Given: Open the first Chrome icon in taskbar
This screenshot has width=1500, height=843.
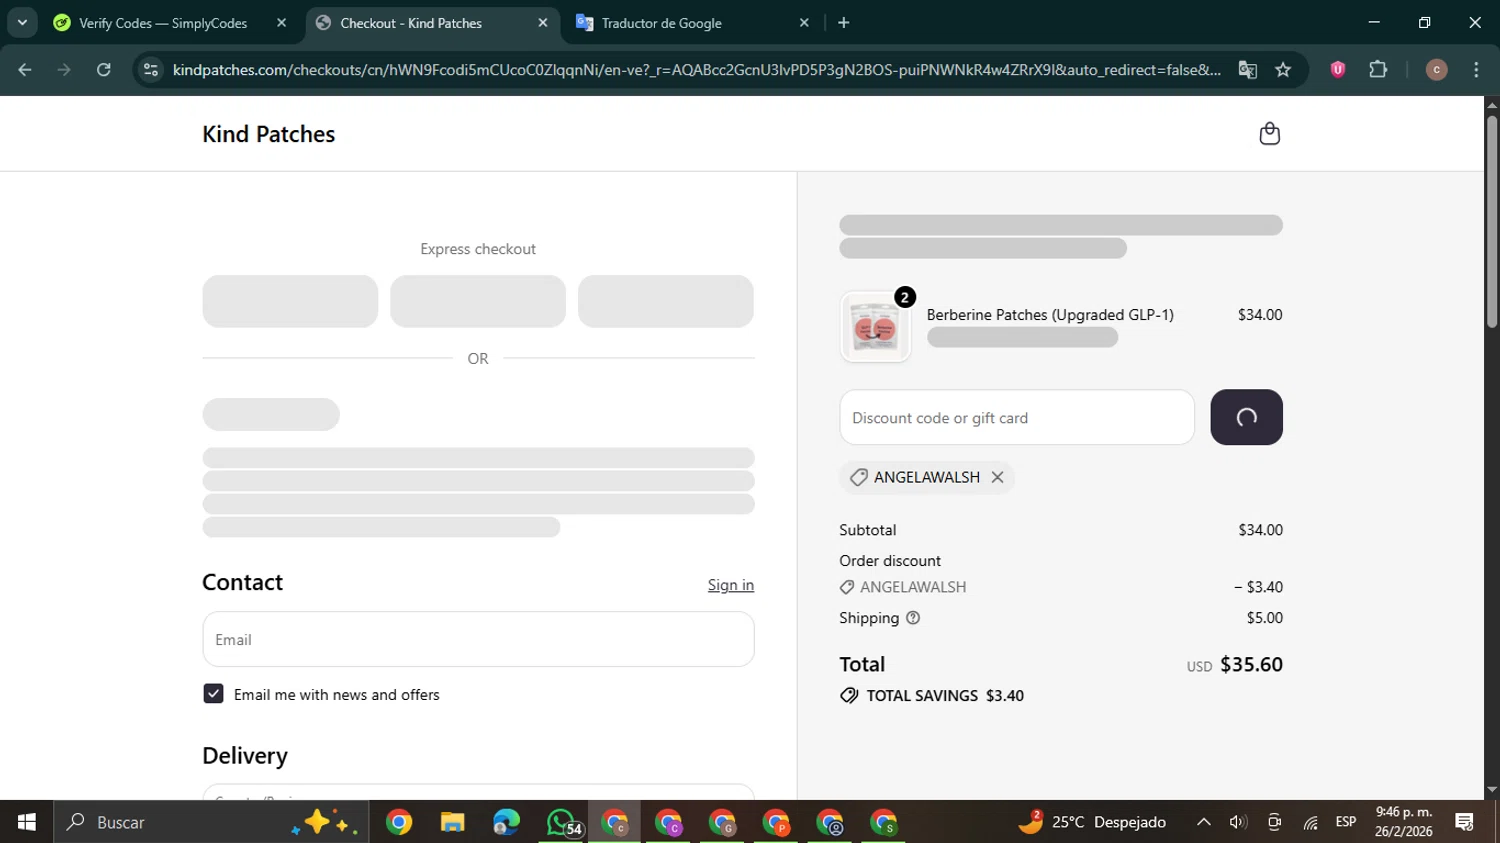Looking at the screenshot, I should 399,822.
